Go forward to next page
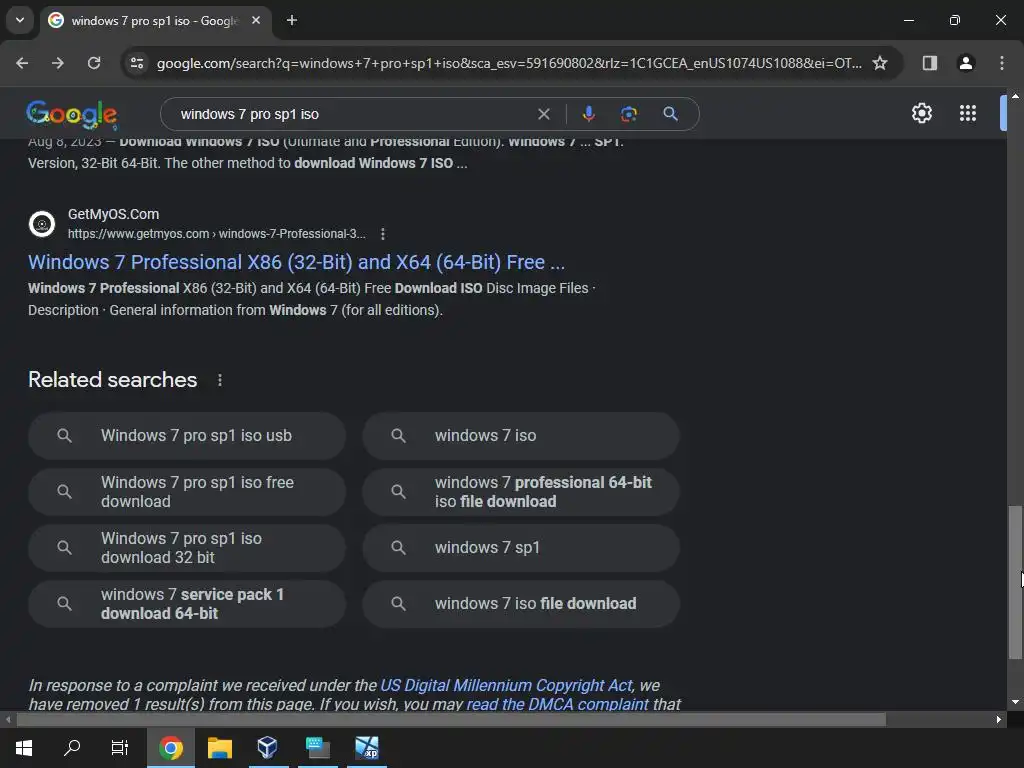Viewport: 1024px width, 768px height. 58,63
